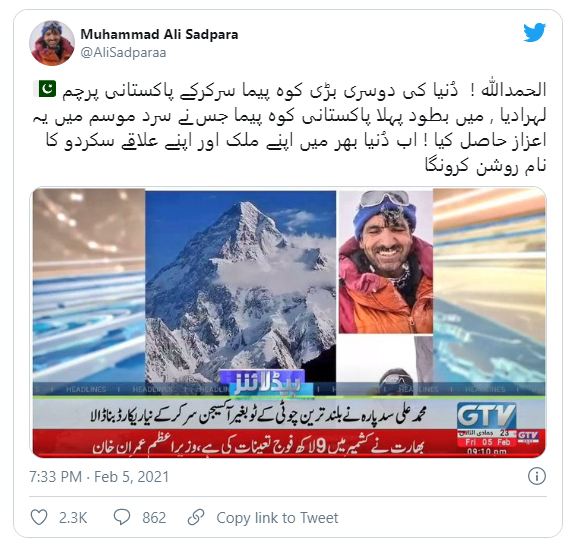Click the GTV channel logo
Screen dimensions: 569x547
click(x=486, y=416)
